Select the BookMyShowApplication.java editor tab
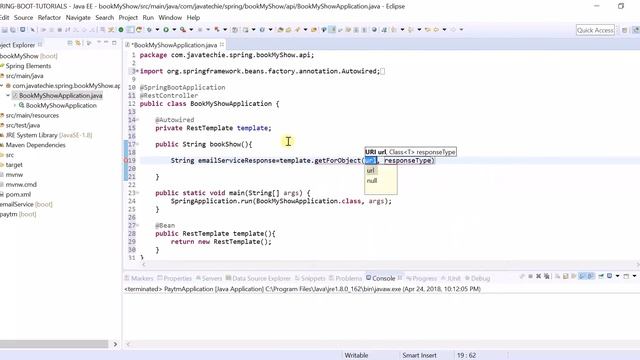 pos(175,45)
